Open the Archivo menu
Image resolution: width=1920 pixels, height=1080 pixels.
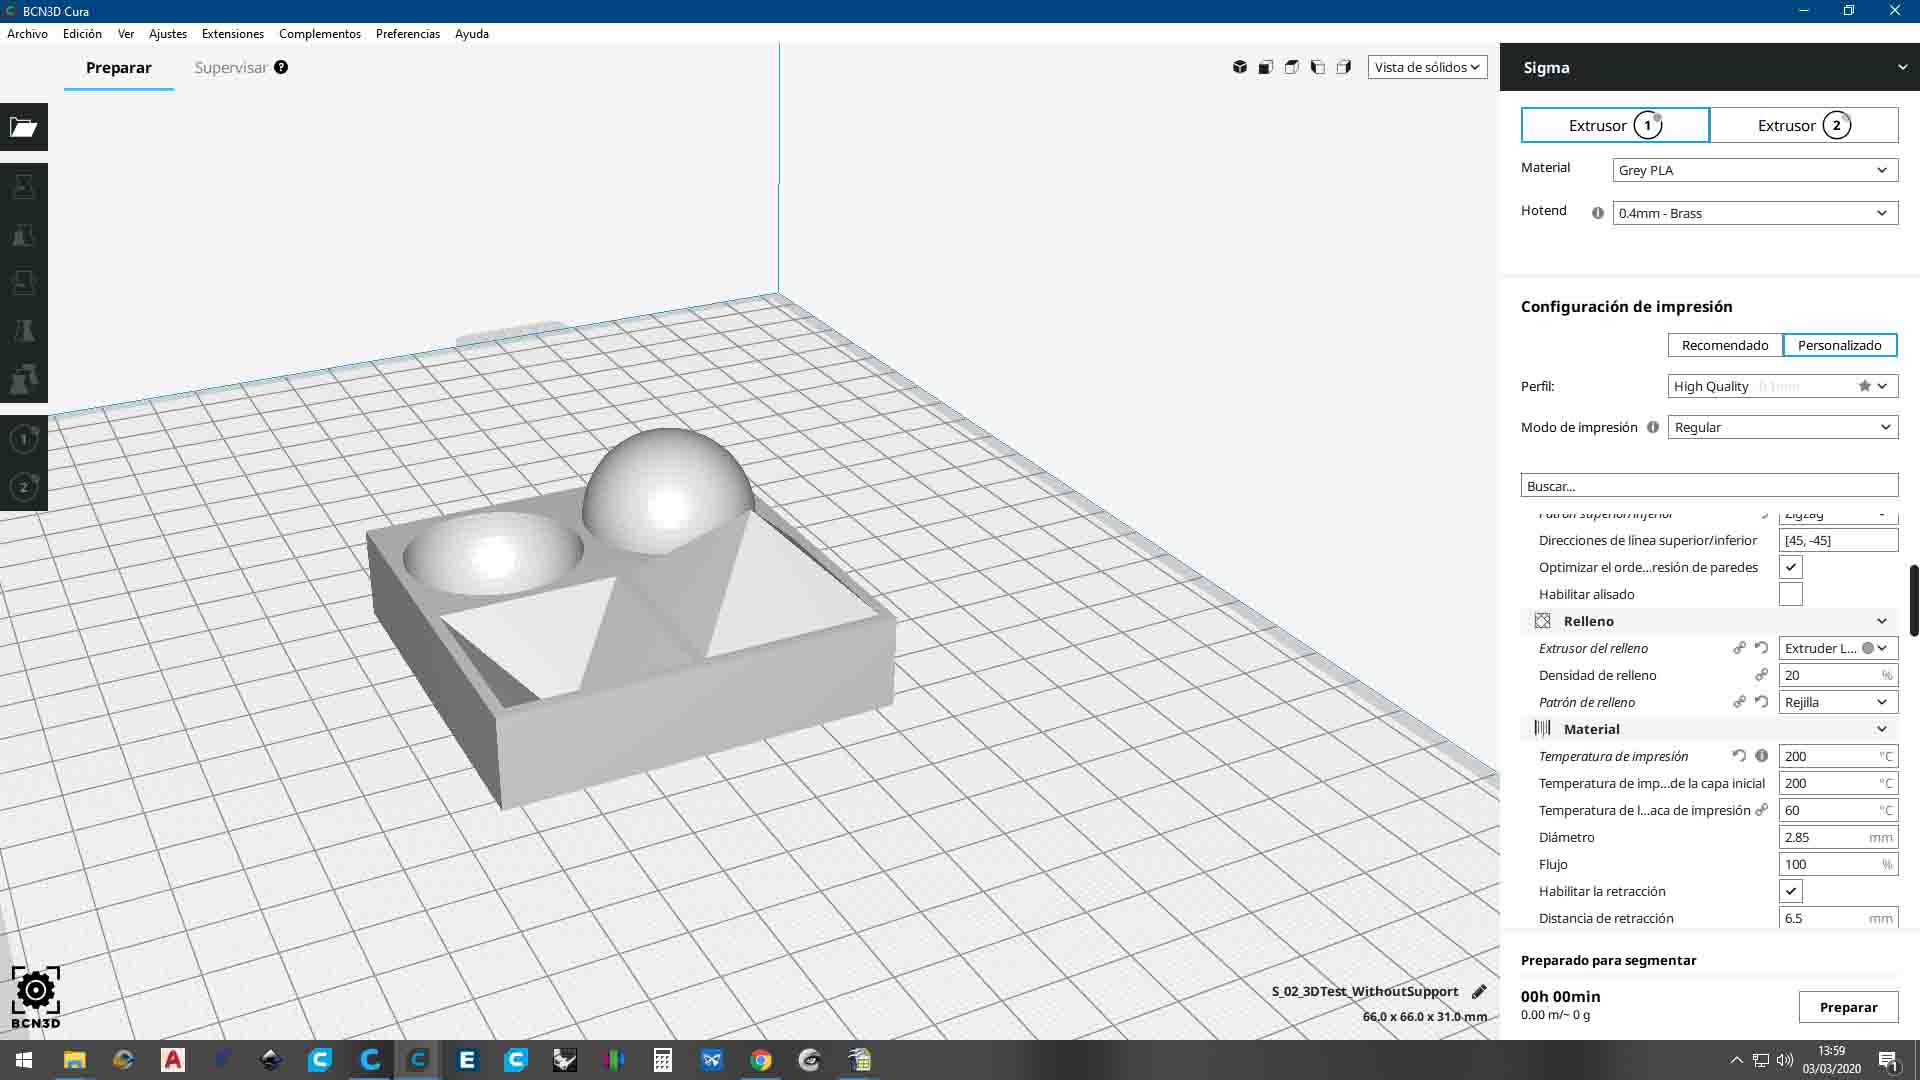(x=27, y=33)
